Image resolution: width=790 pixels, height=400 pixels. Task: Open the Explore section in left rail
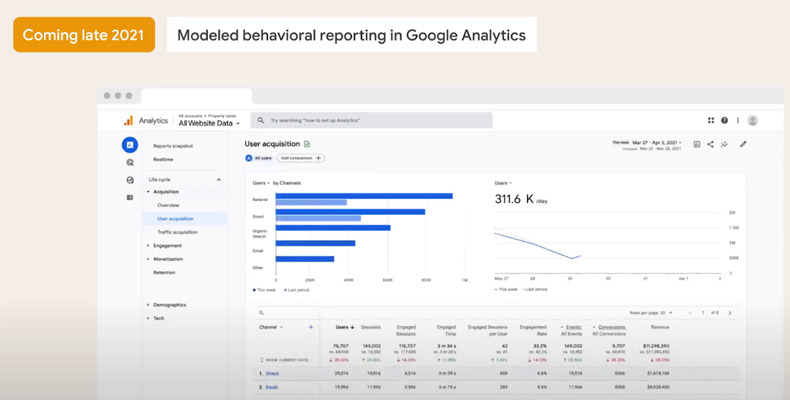tap(130, 162)
